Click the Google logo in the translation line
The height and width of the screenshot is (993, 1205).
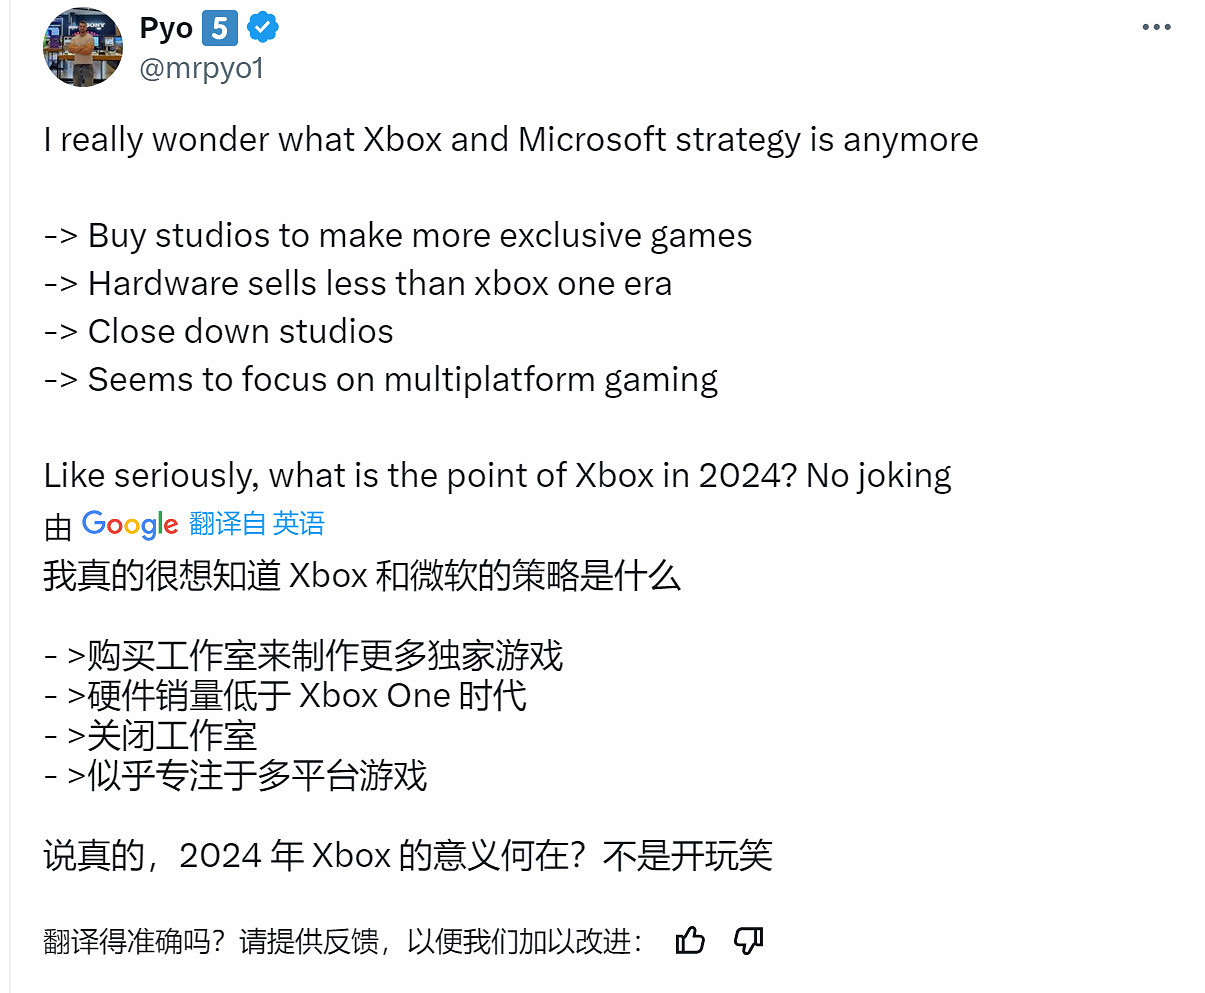(x=130, y=524)
